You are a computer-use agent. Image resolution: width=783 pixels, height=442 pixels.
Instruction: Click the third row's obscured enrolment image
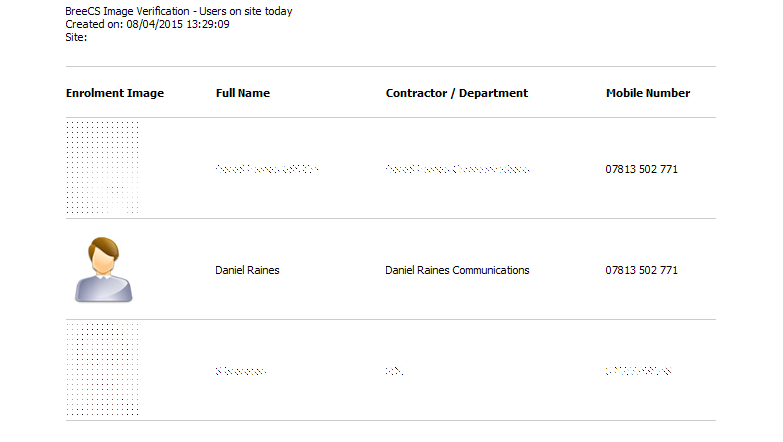[x=102, y=369]
